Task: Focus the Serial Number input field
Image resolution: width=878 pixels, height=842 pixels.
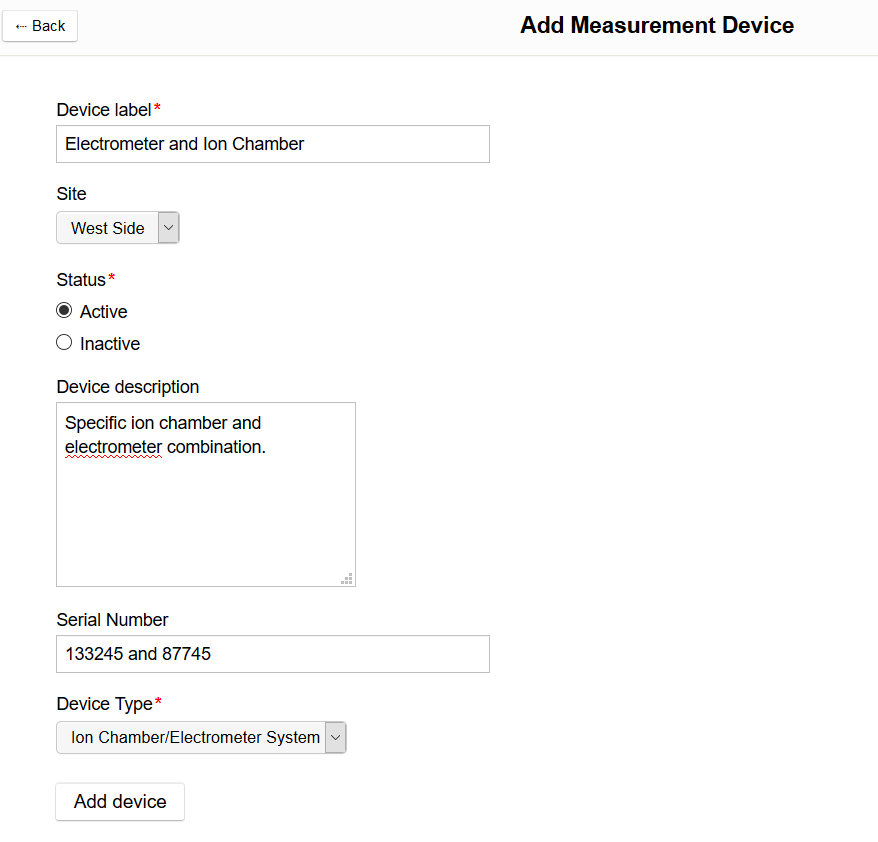Action: pyautogui.click(x=272, y=654)
